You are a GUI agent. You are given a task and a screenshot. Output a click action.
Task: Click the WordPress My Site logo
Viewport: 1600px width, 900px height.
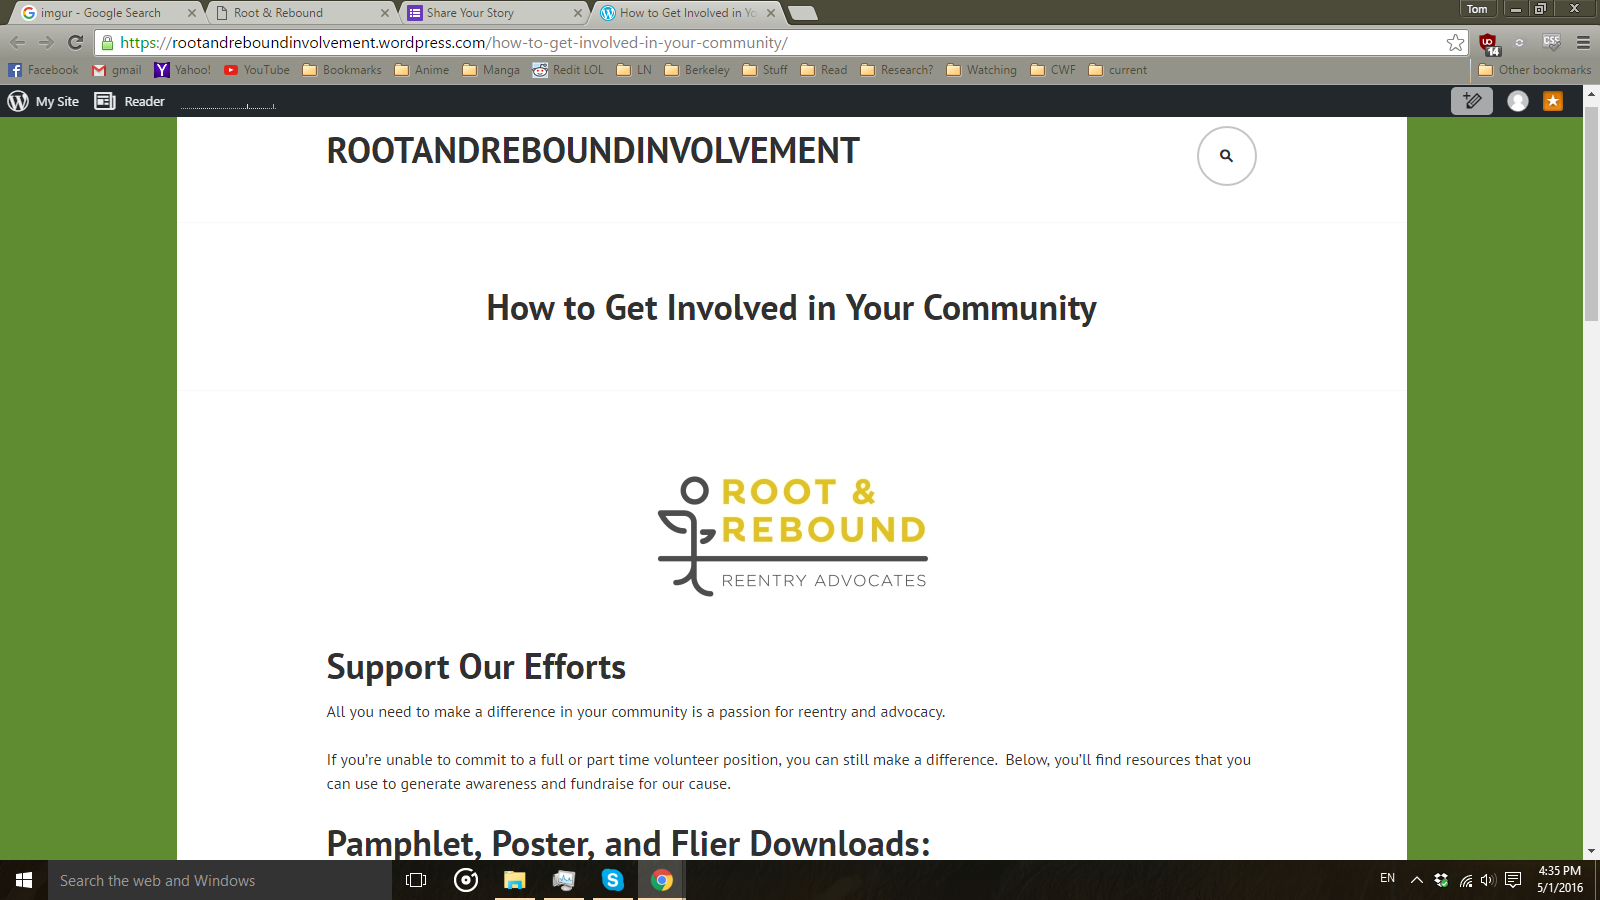point(43,101)
